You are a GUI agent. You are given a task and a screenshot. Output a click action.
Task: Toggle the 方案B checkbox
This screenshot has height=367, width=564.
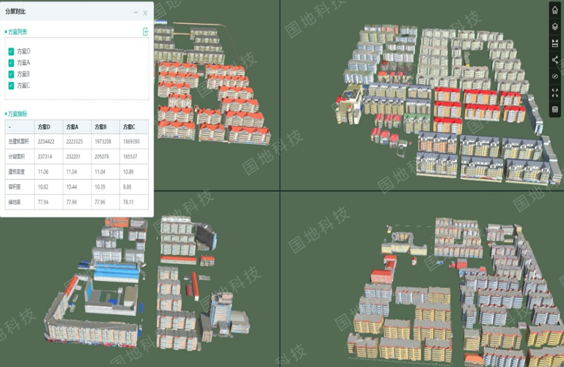tap(11, 74)
